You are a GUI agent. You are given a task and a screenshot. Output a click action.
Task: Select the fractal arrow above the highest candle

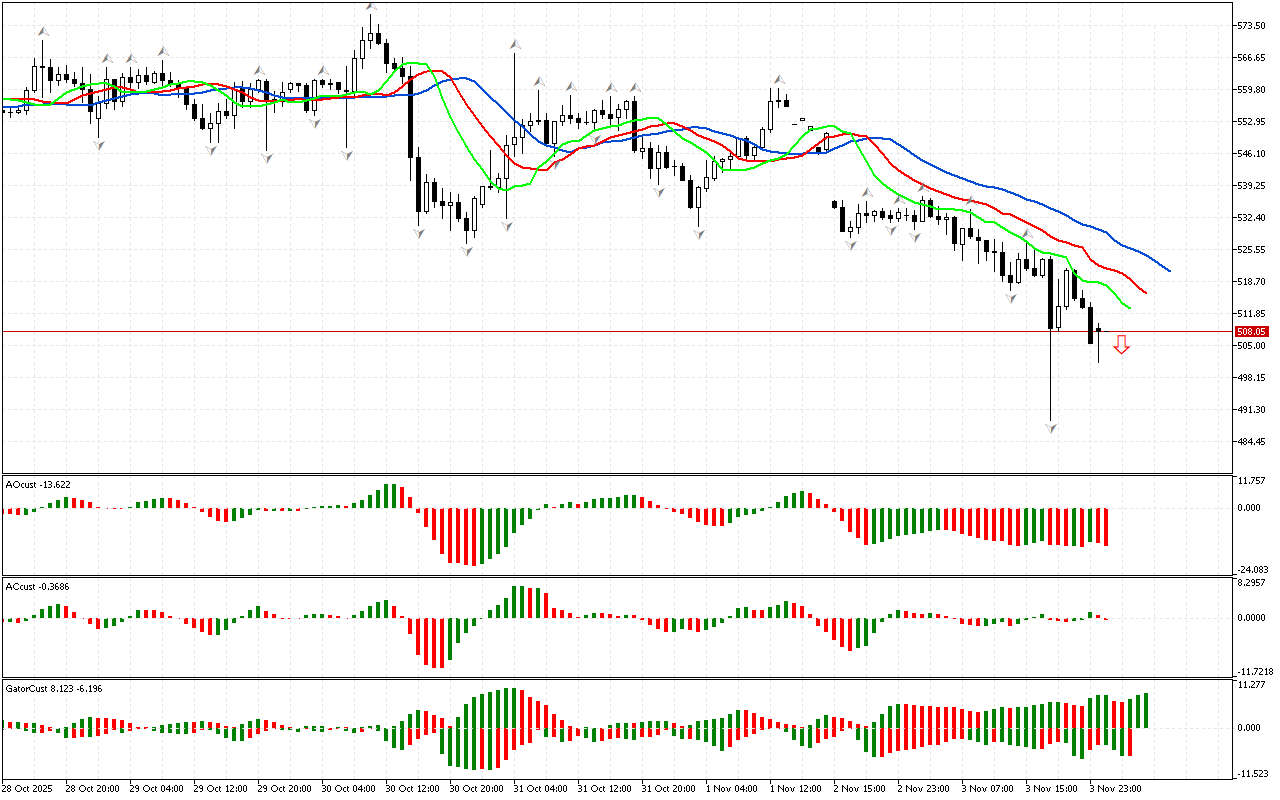coord(371,7)
